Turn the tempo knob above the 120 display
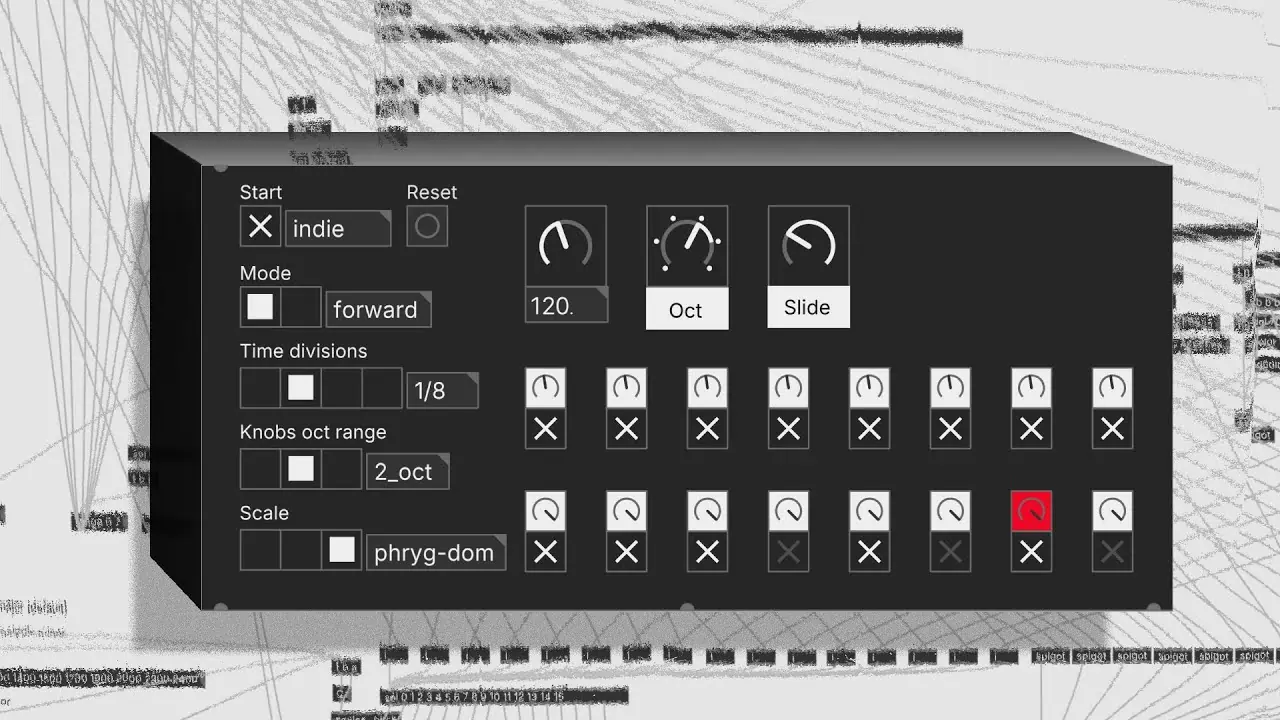 coord(565,243)
